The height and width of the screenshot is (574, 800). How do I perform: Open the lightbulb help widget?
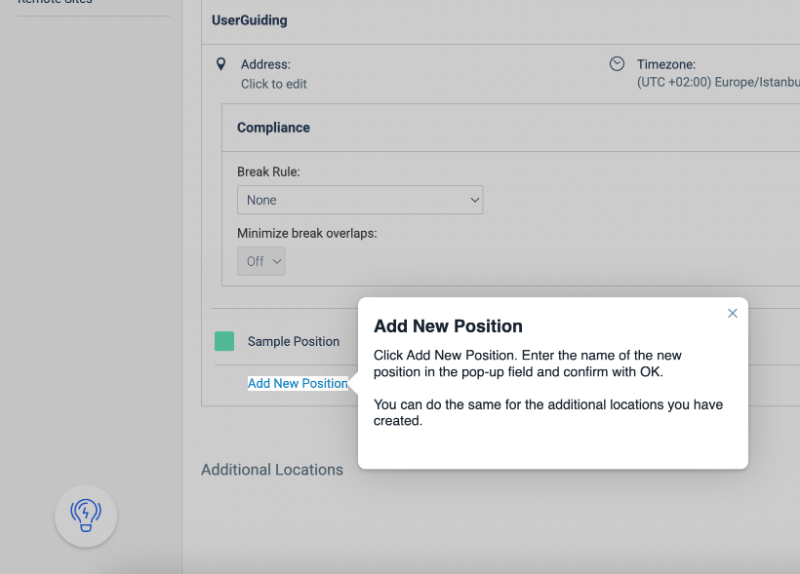[86, 515]
